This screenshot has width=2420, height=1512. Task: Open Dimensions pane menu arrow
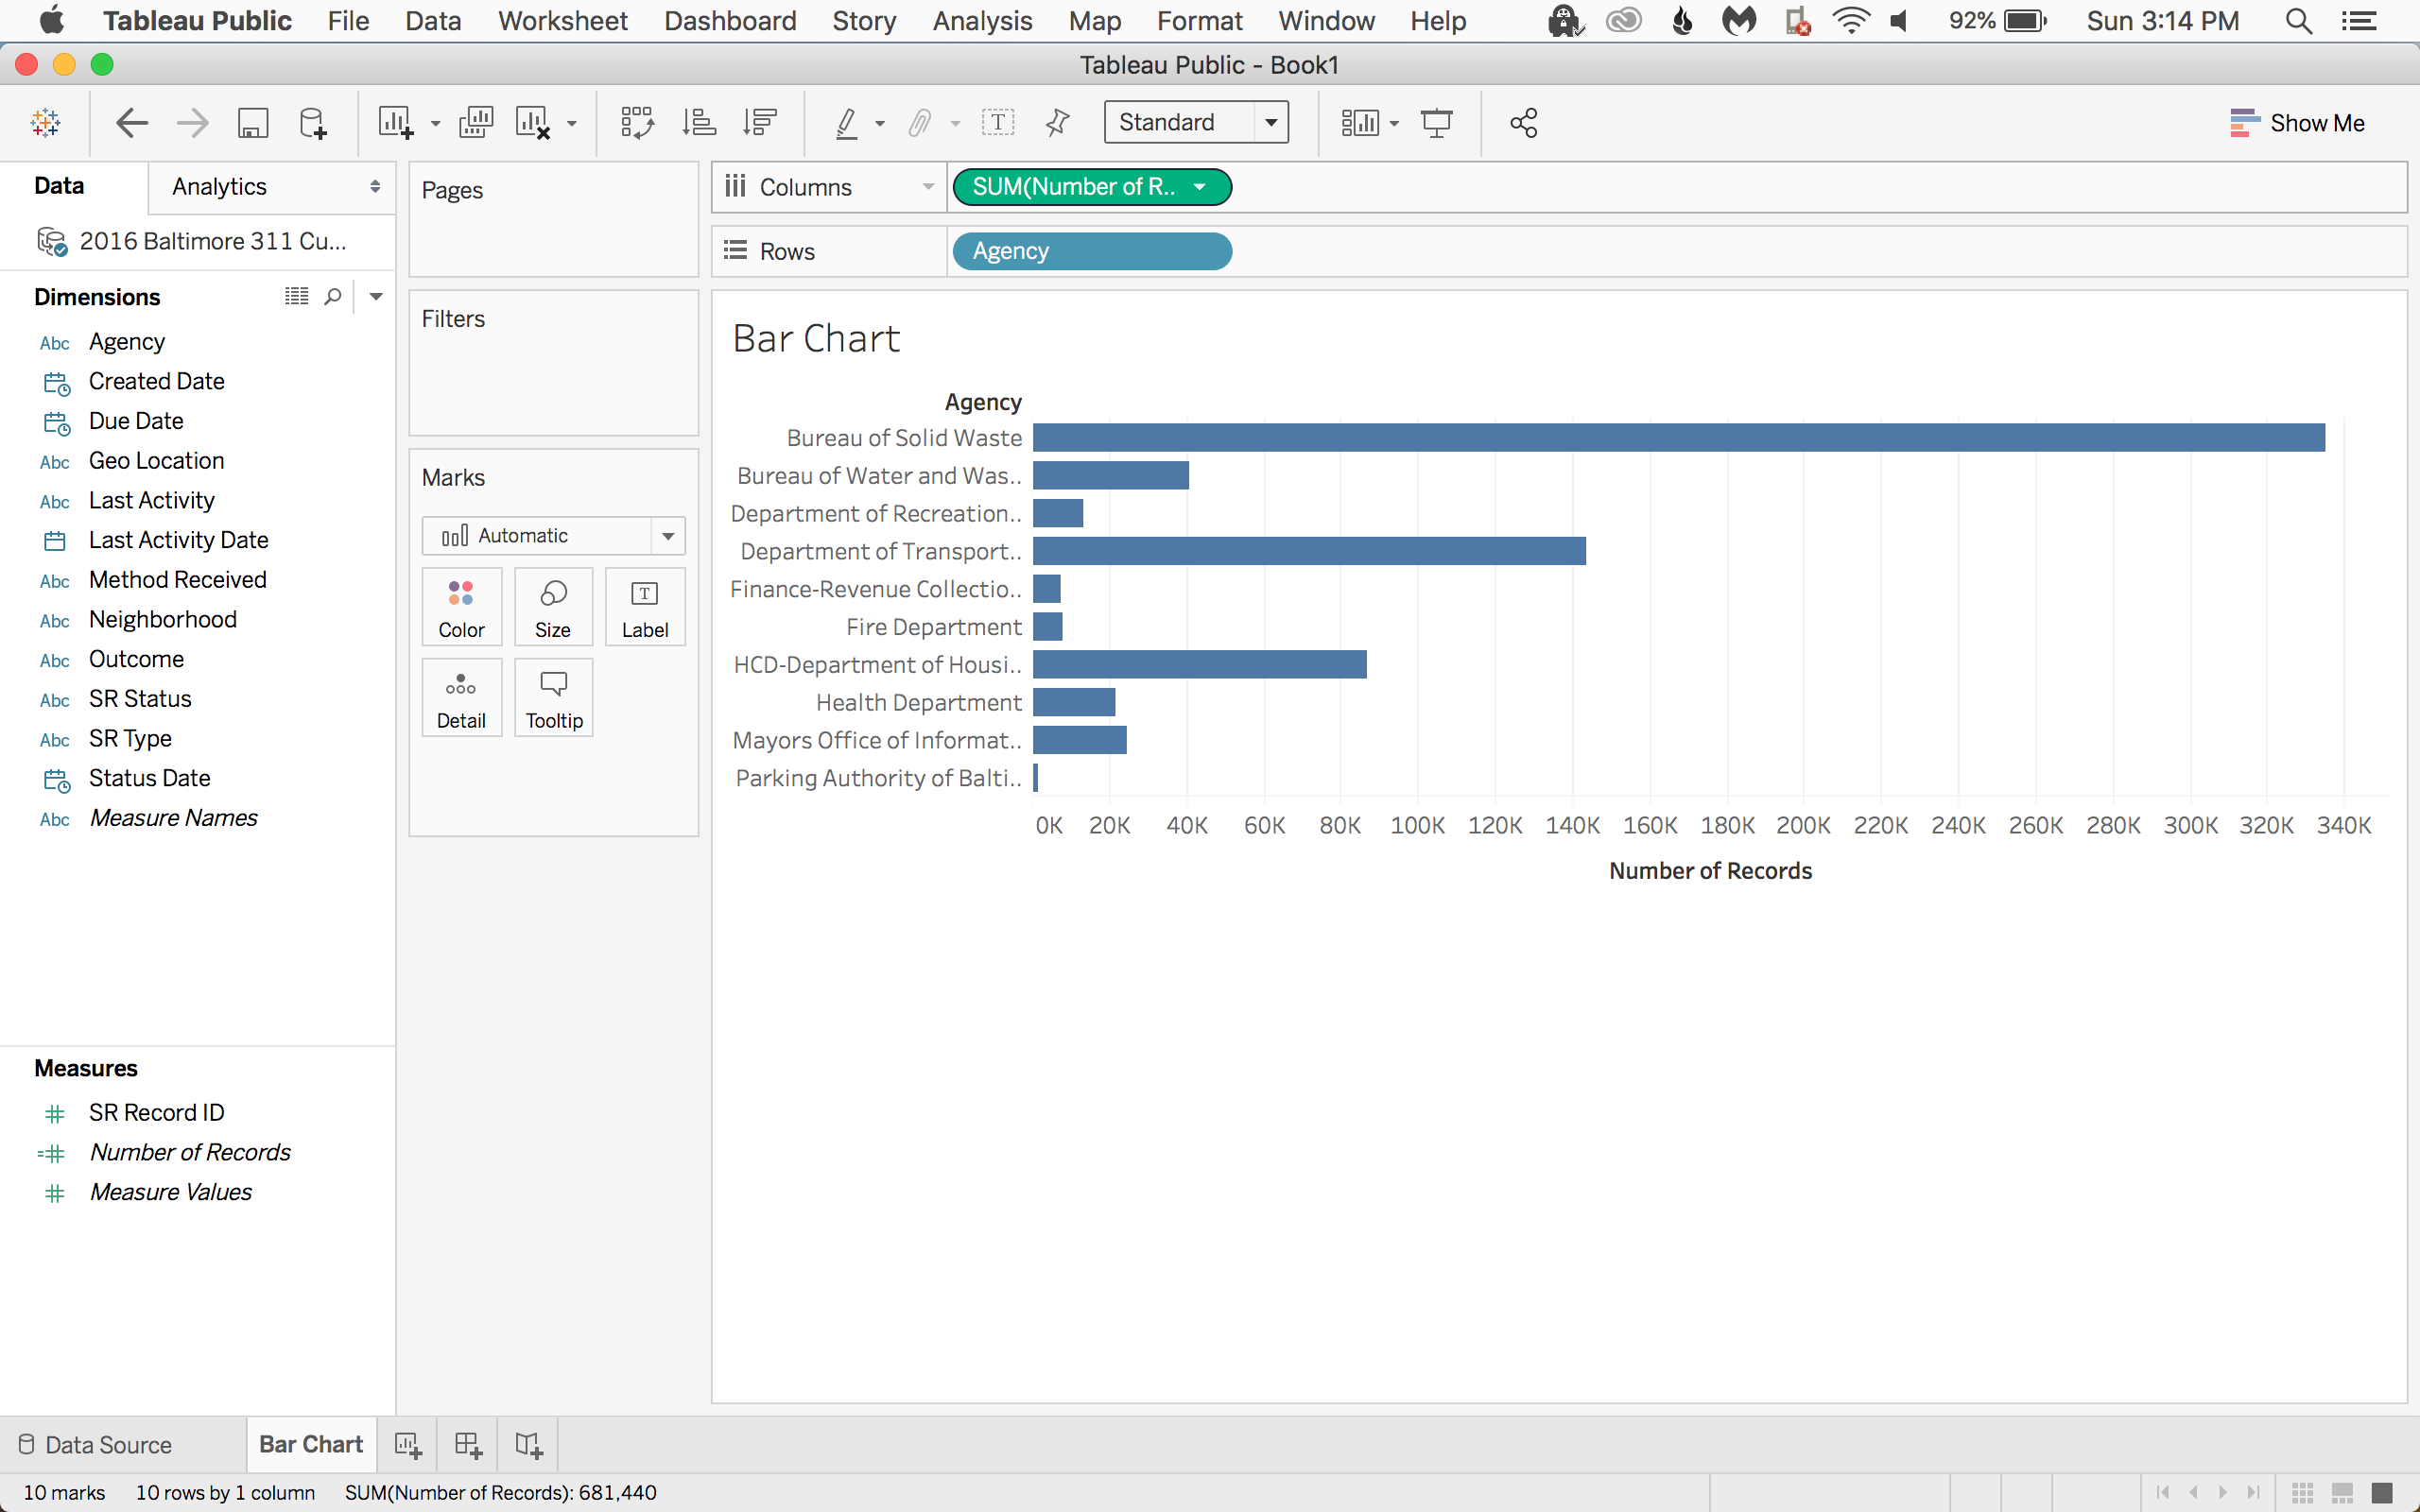pyautogui.click(x=376, y=297)
